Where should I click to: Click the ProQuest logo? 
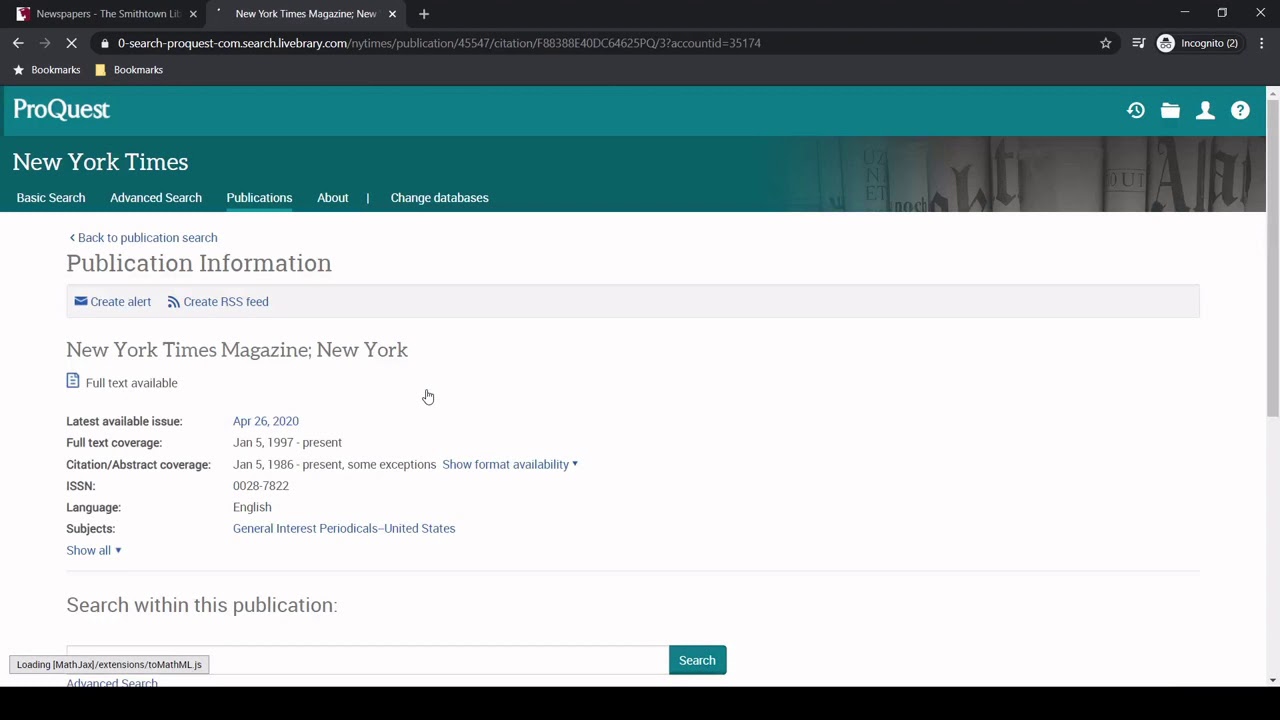(61, 109)
